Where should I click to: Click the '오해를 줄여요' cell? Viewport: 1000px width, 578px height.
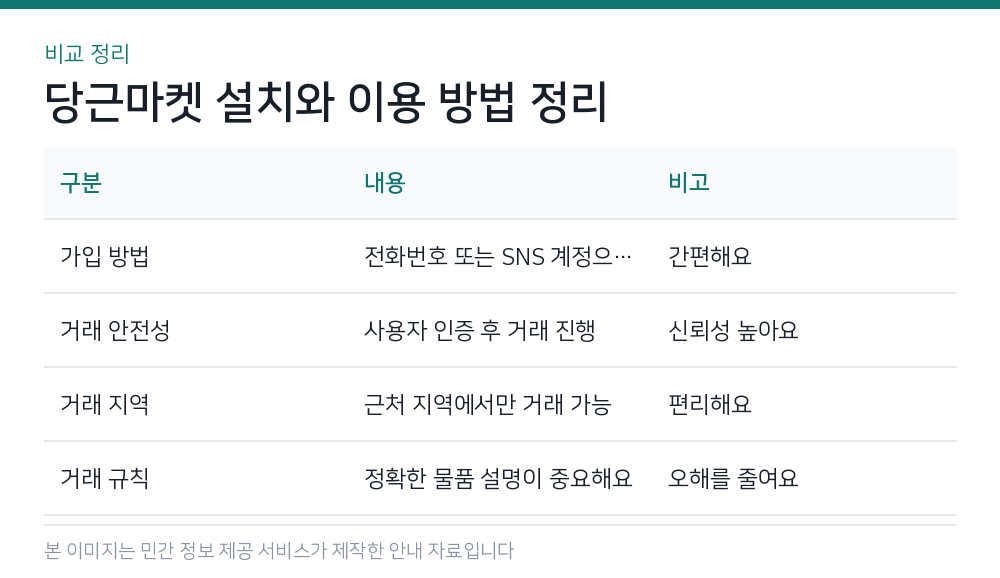(x=733, y=478)
